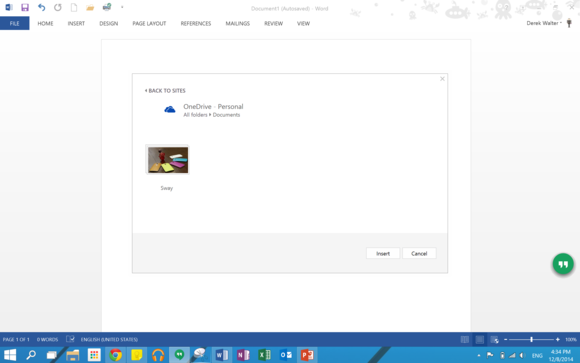Click 'ENGLISH (UNITED STATES)' language indicator
The image size is (580, 363).
pyautogui.click(x=109, y=339)
